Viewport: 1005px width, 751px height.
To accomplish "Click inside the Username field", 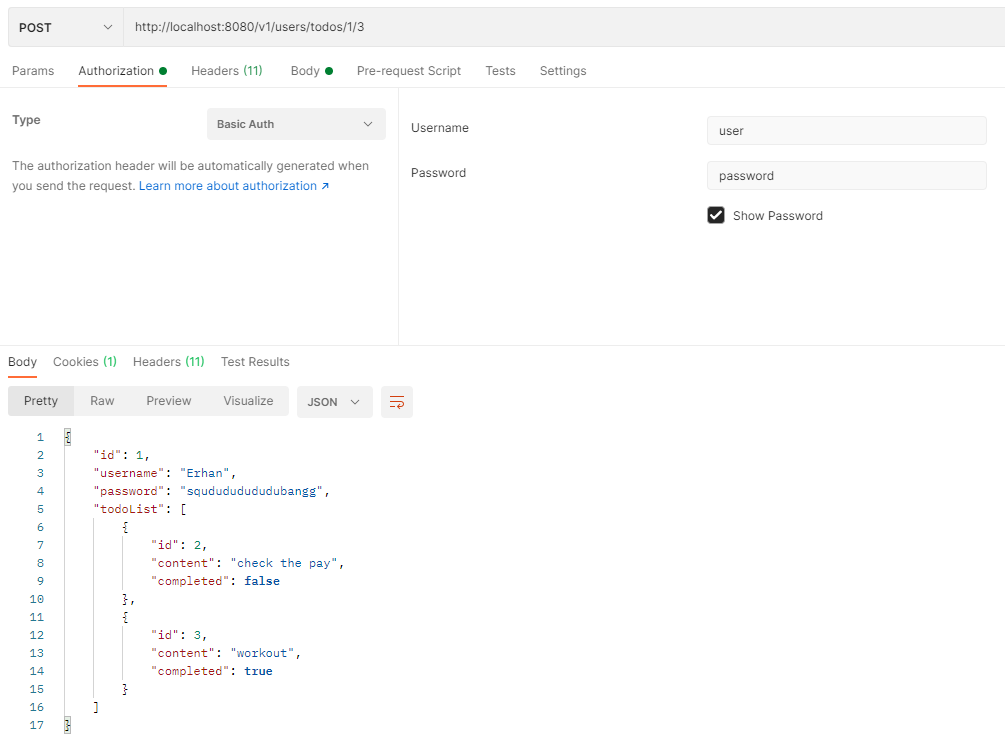I will click(846, 130).
